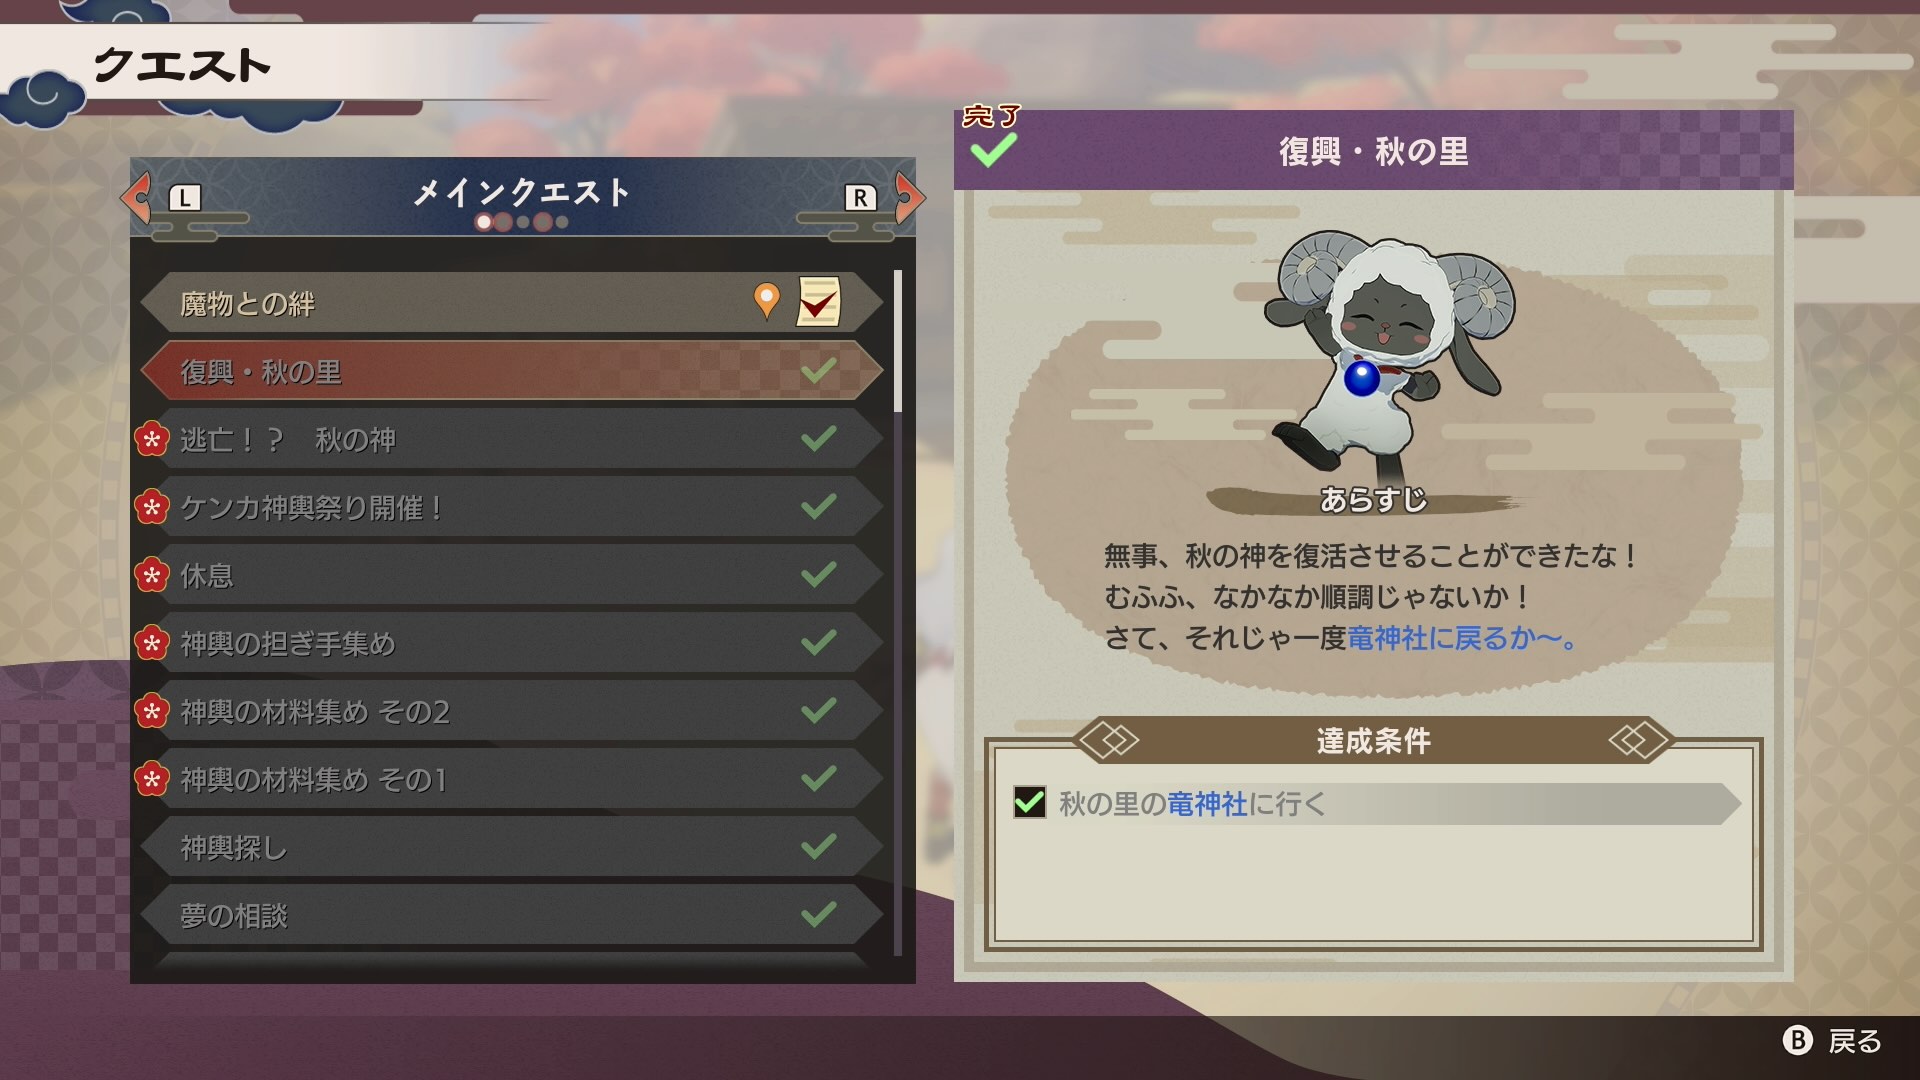Click the B button icon for 戻る
The height and width of the screenshot is (1080, 1920).
point(1797,1041)
